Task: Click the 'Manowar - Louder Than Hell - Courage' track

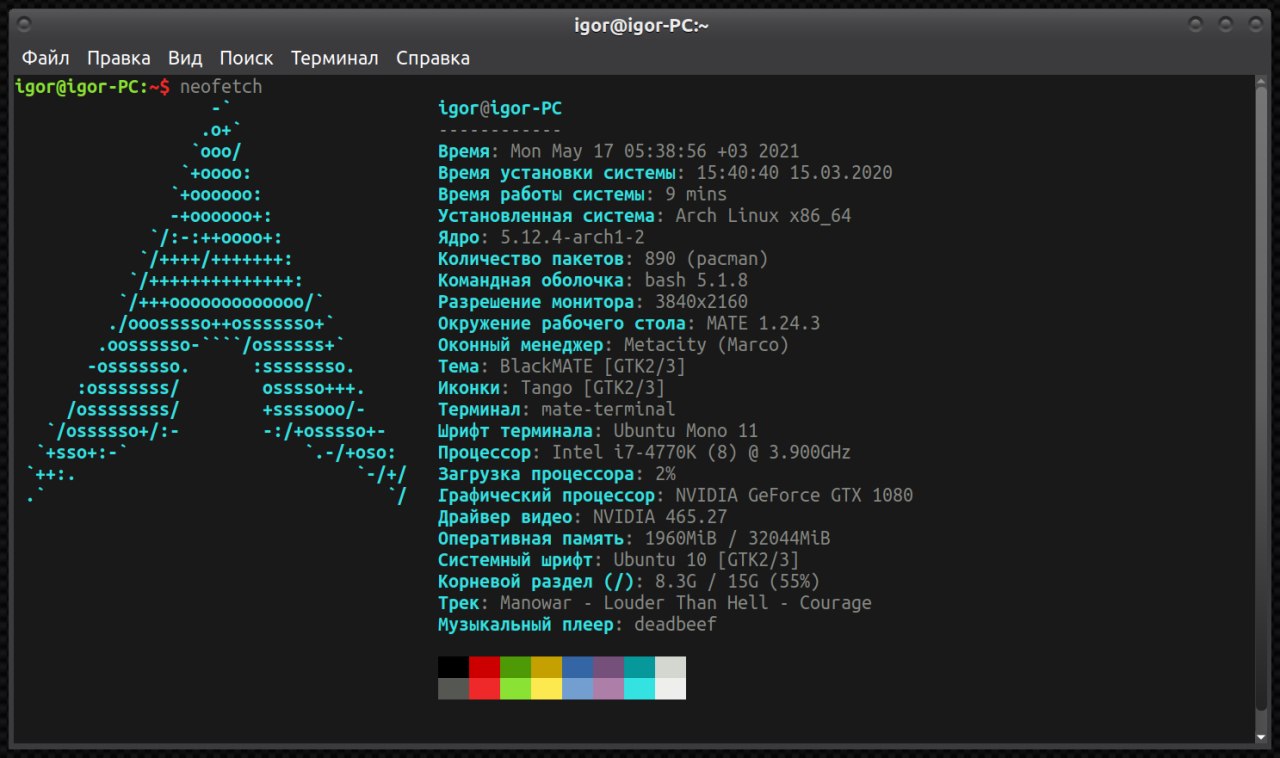Action: pos(686,603)
